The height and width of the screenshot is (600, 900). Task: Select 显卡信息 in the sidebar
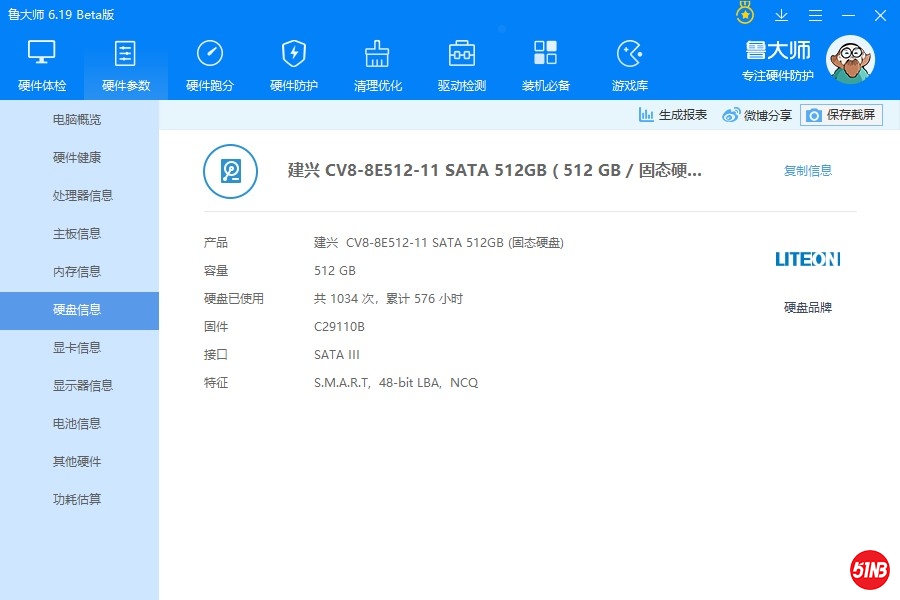click(x=77, y=348)
